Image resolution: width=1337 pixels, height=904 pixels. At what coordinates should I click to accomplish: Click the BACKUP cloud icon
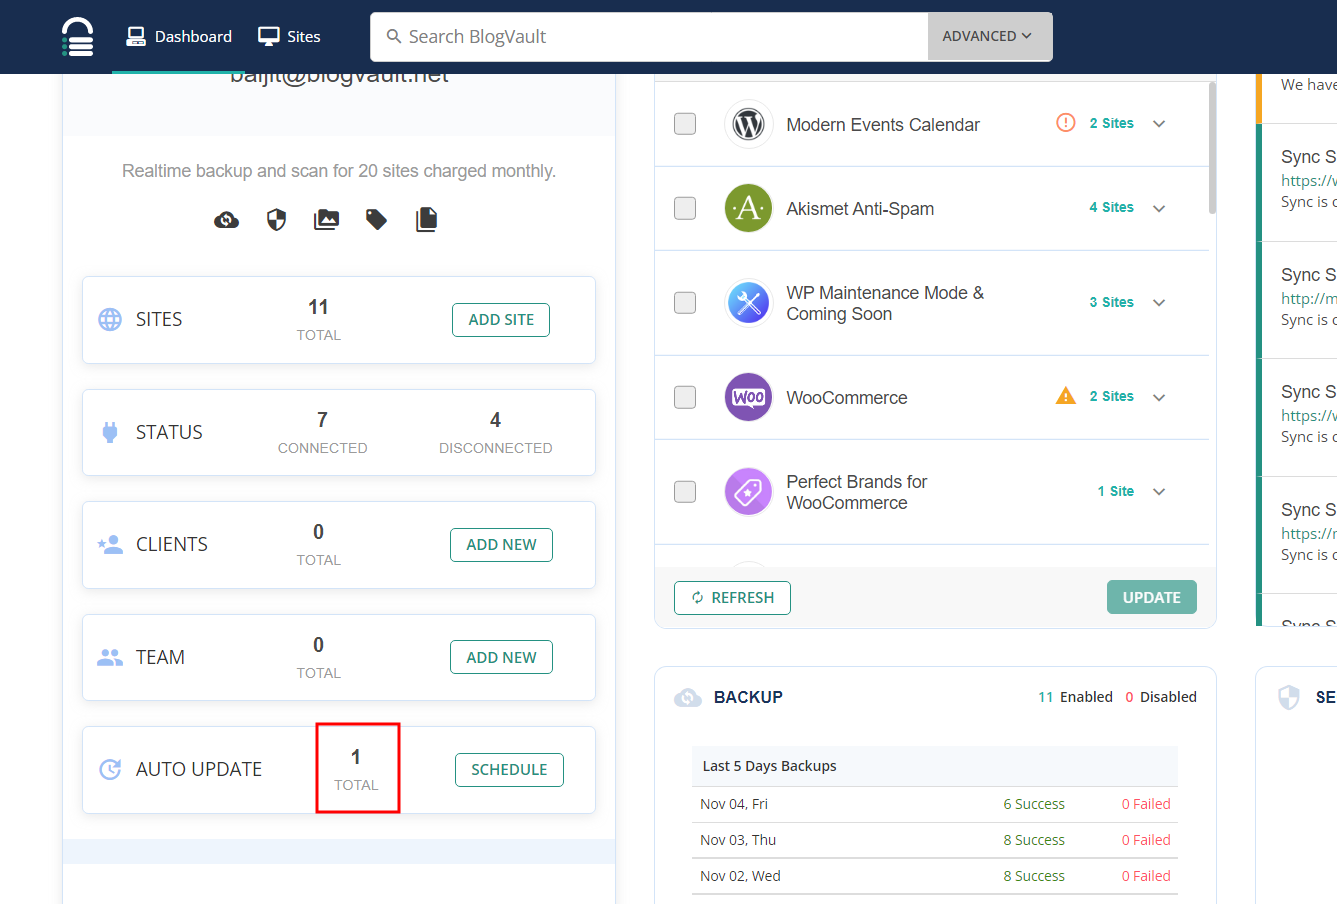[688, 698]
